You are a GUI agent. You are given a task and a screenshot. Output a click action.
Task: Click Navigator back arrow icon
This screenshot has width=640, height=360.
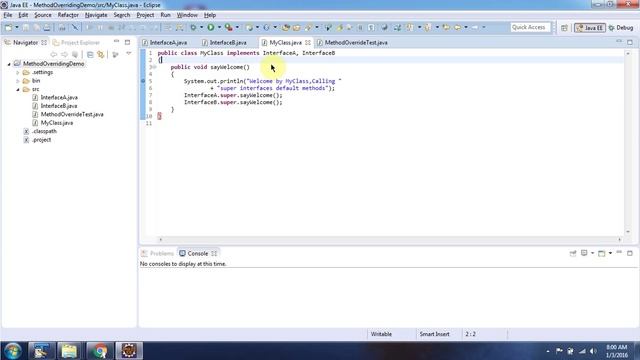(53, 54)
